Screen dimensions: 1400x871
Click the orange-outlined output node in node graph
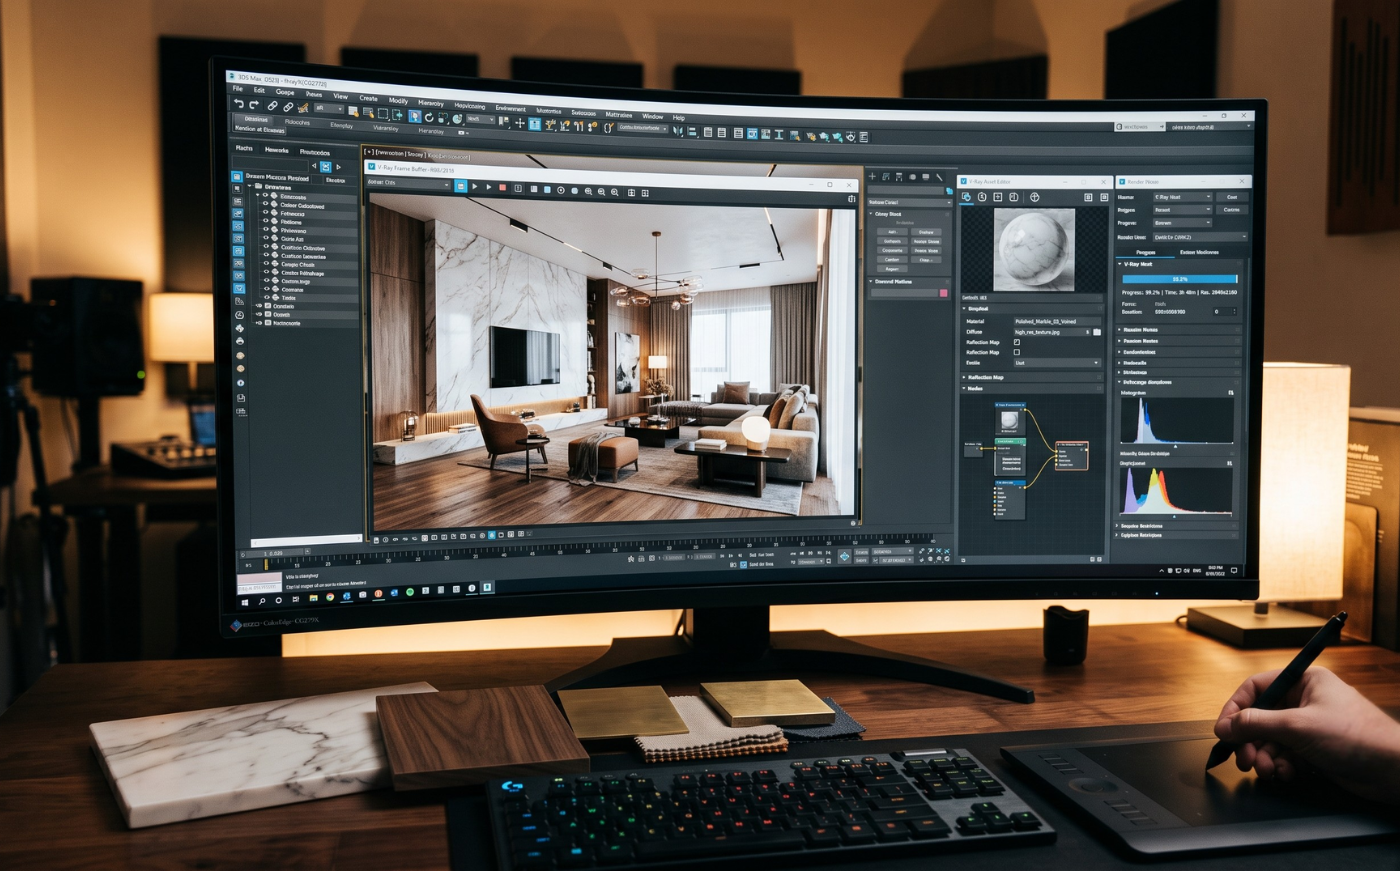1071,456
